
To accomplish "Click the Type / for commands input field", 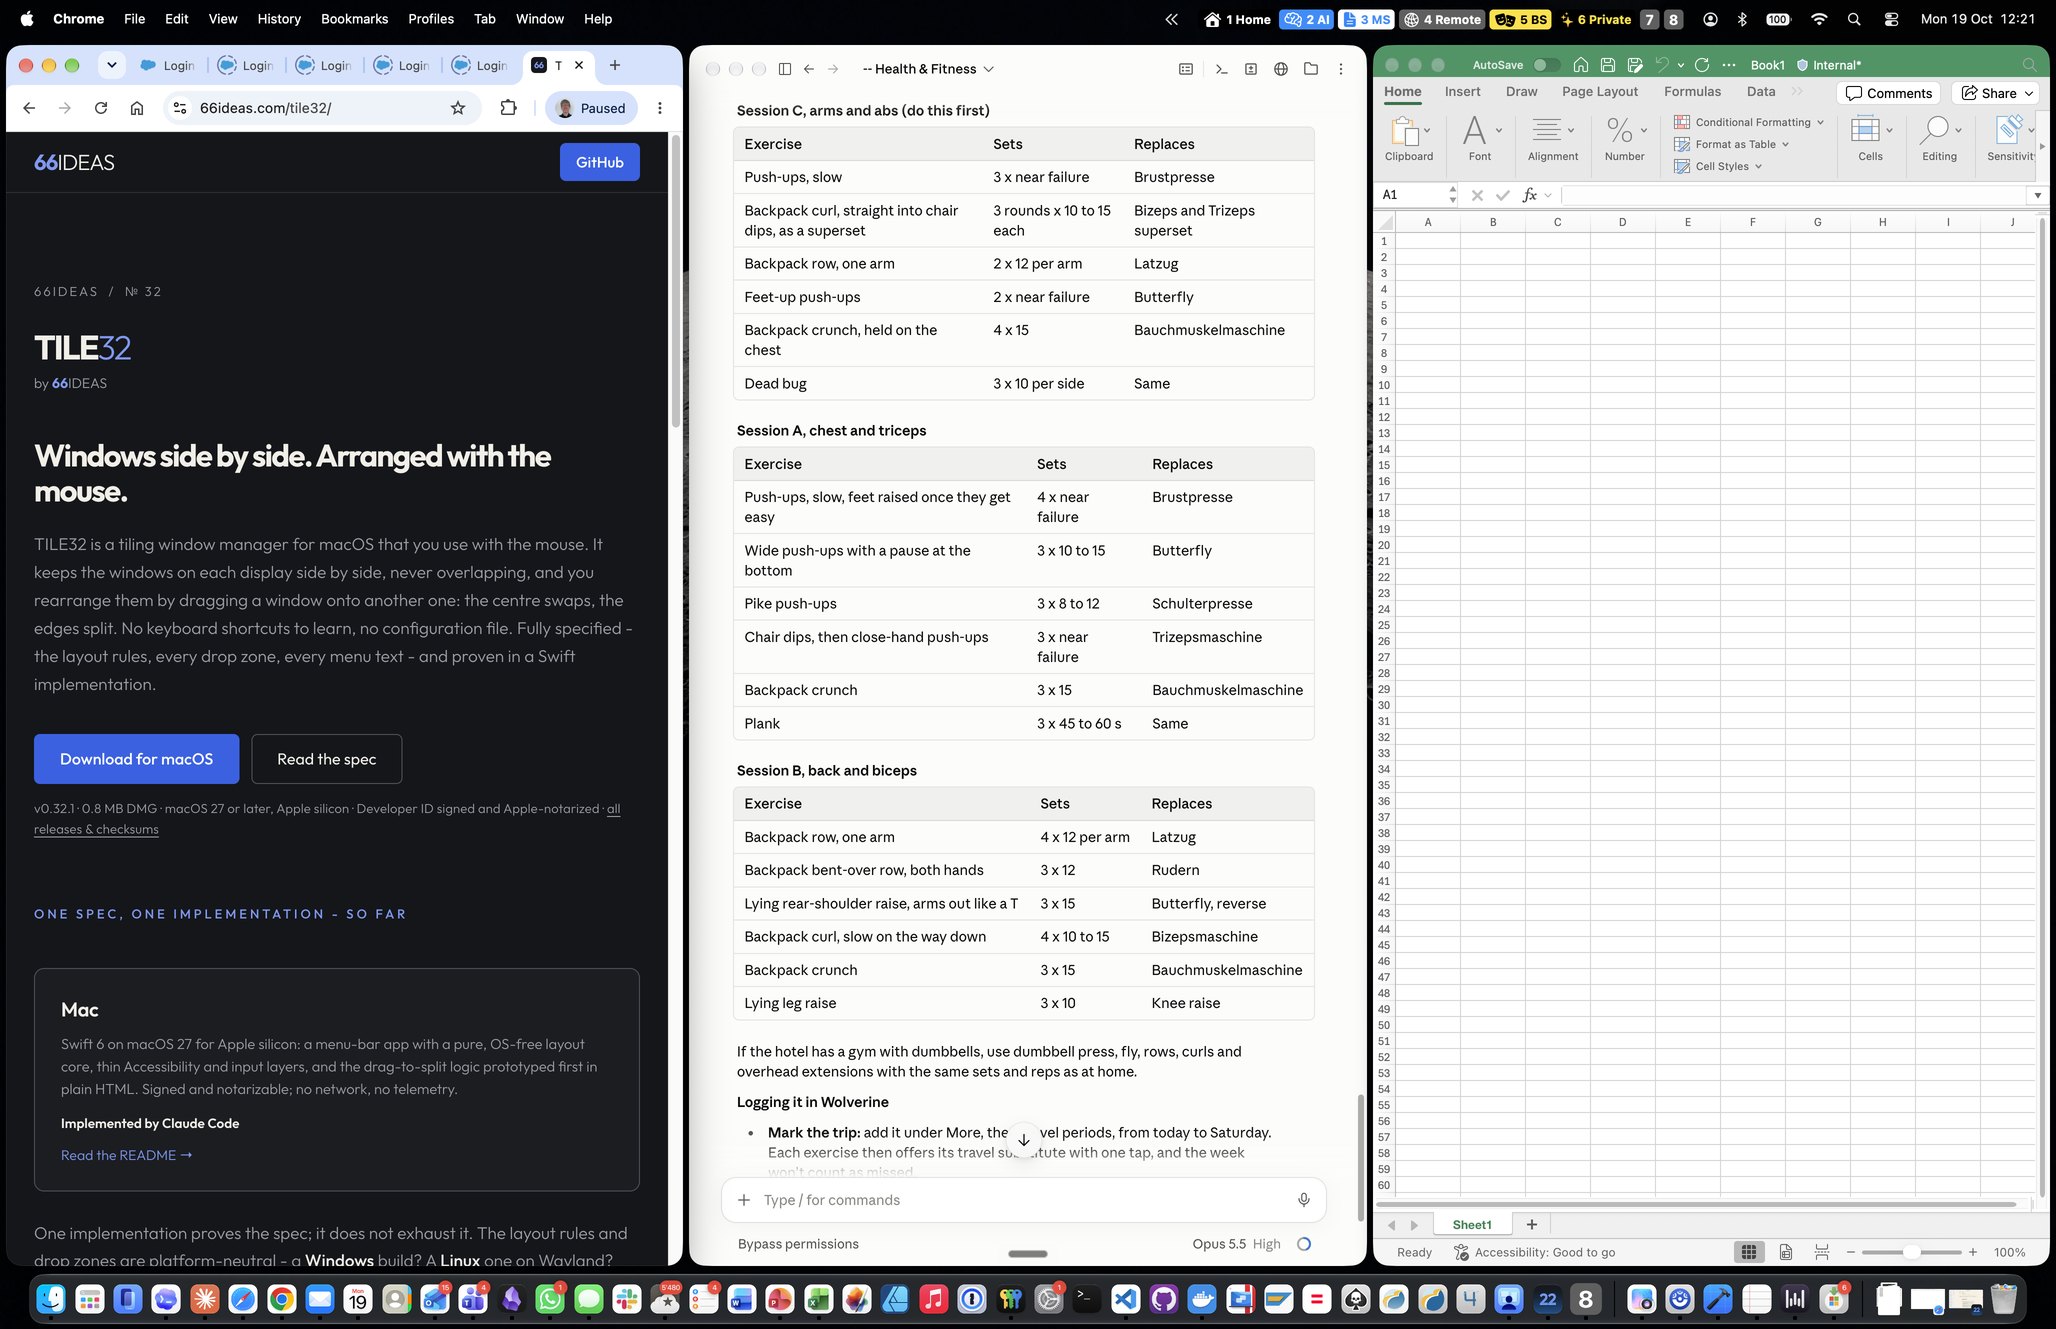I will (x=1022, y=1200).
